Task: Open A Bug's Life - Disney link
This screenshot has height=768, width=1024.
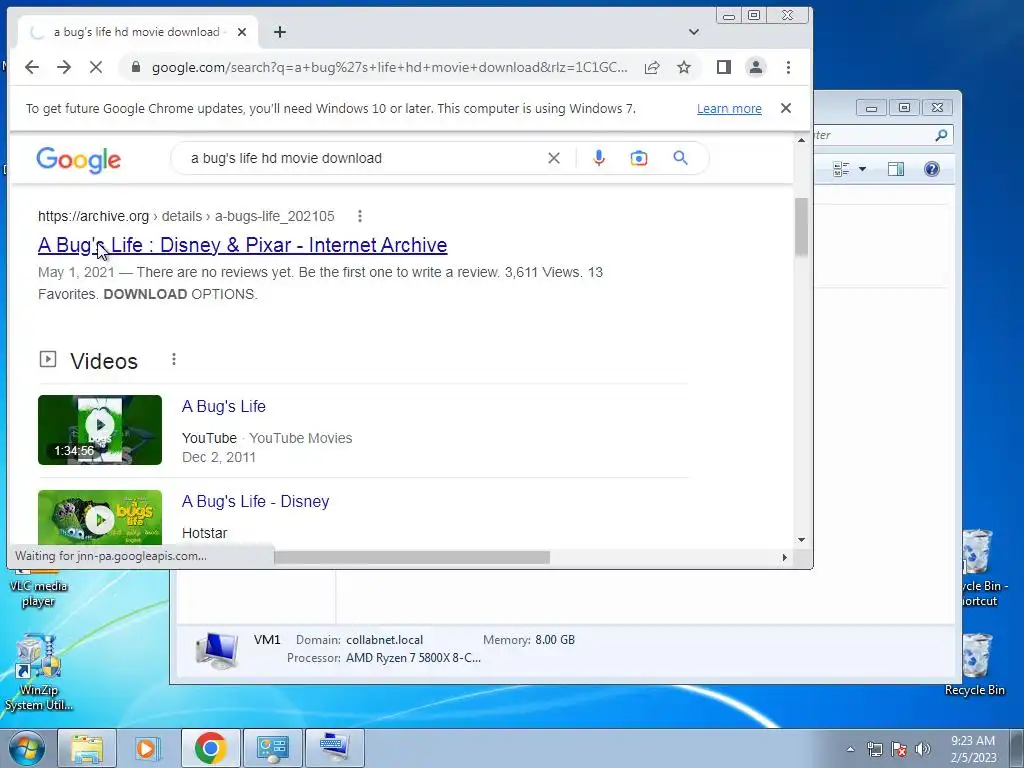Action: 255,502
